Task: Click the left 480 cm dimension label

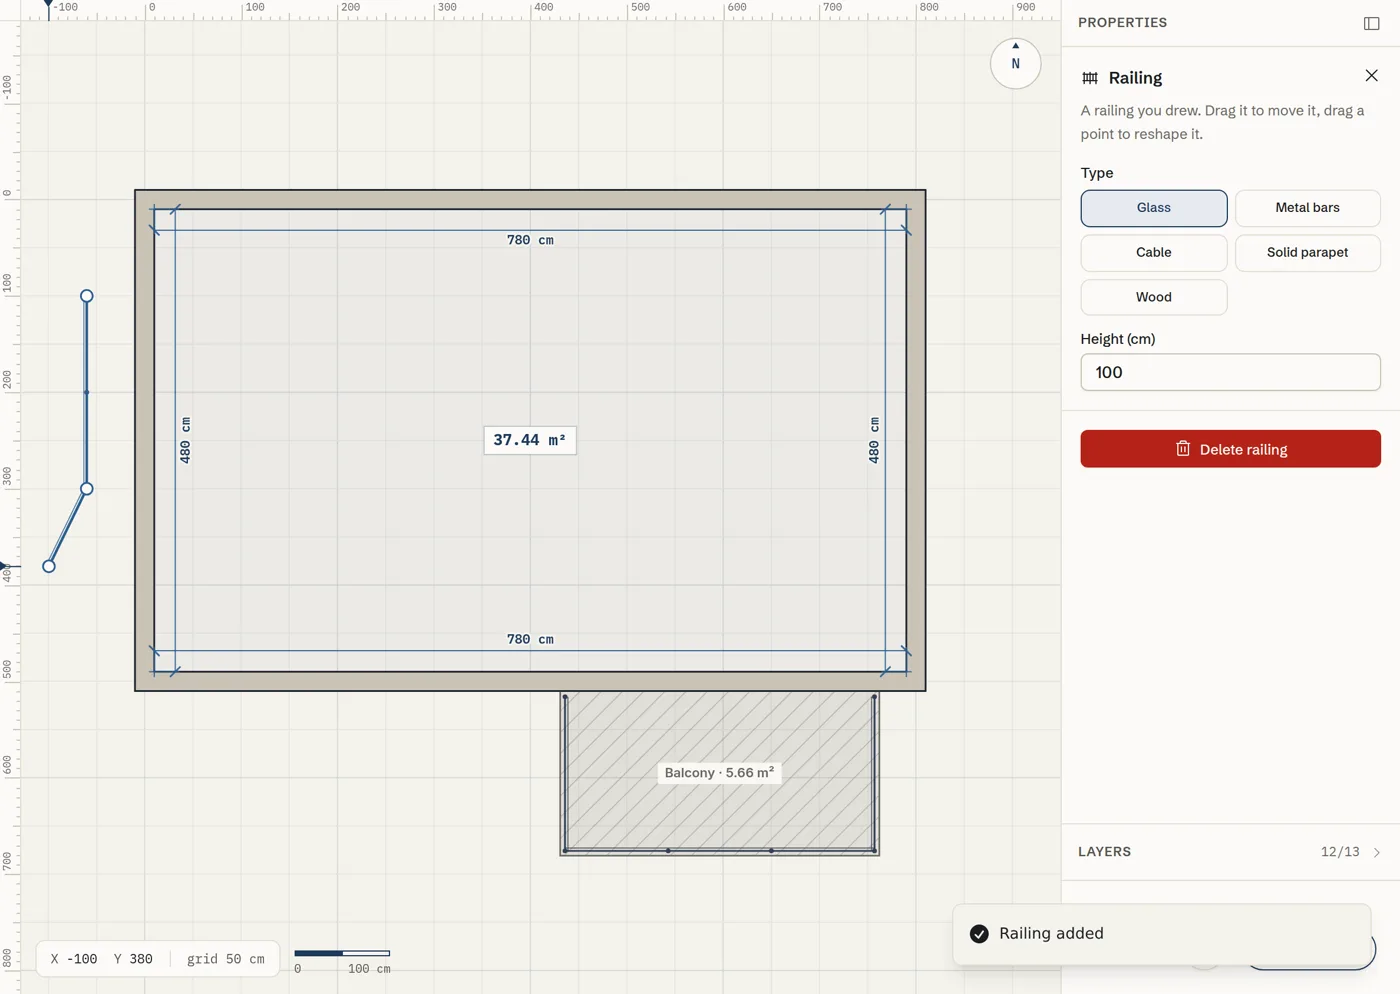Action: tap(185, 440)
